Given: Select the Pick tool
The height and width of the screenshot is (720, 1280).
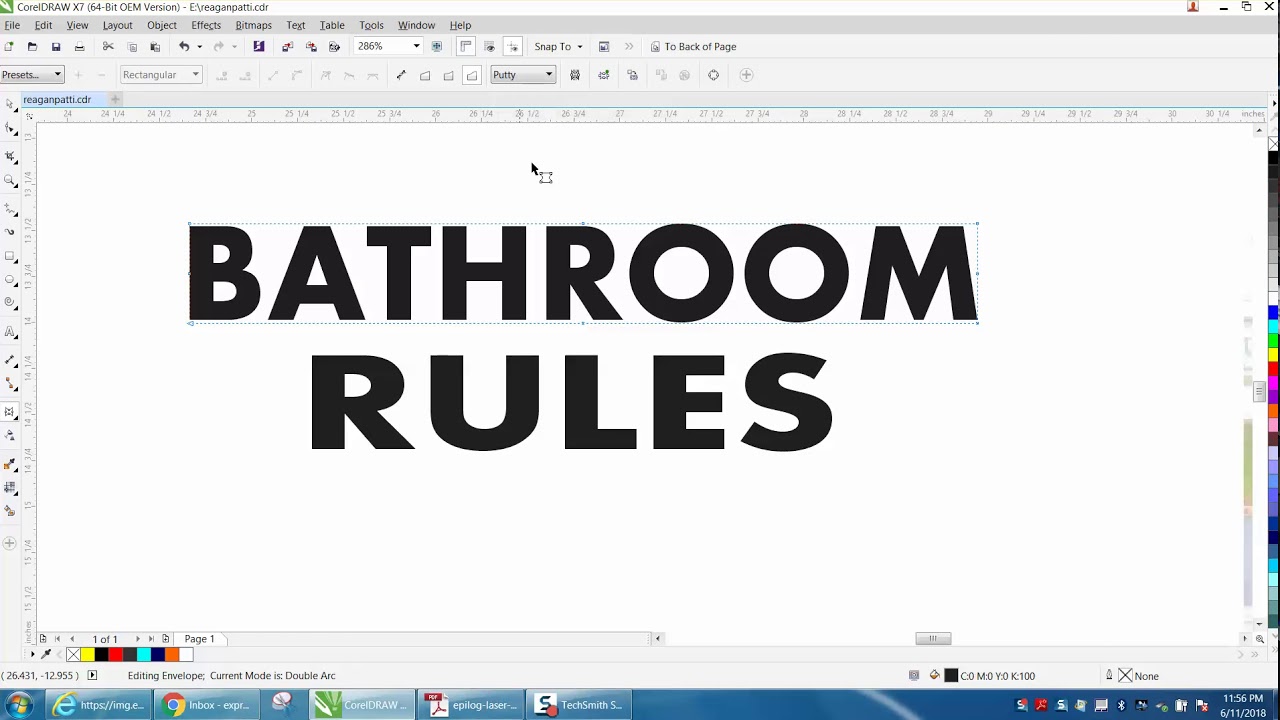Looking at the screenshot, I should [10, 104].
